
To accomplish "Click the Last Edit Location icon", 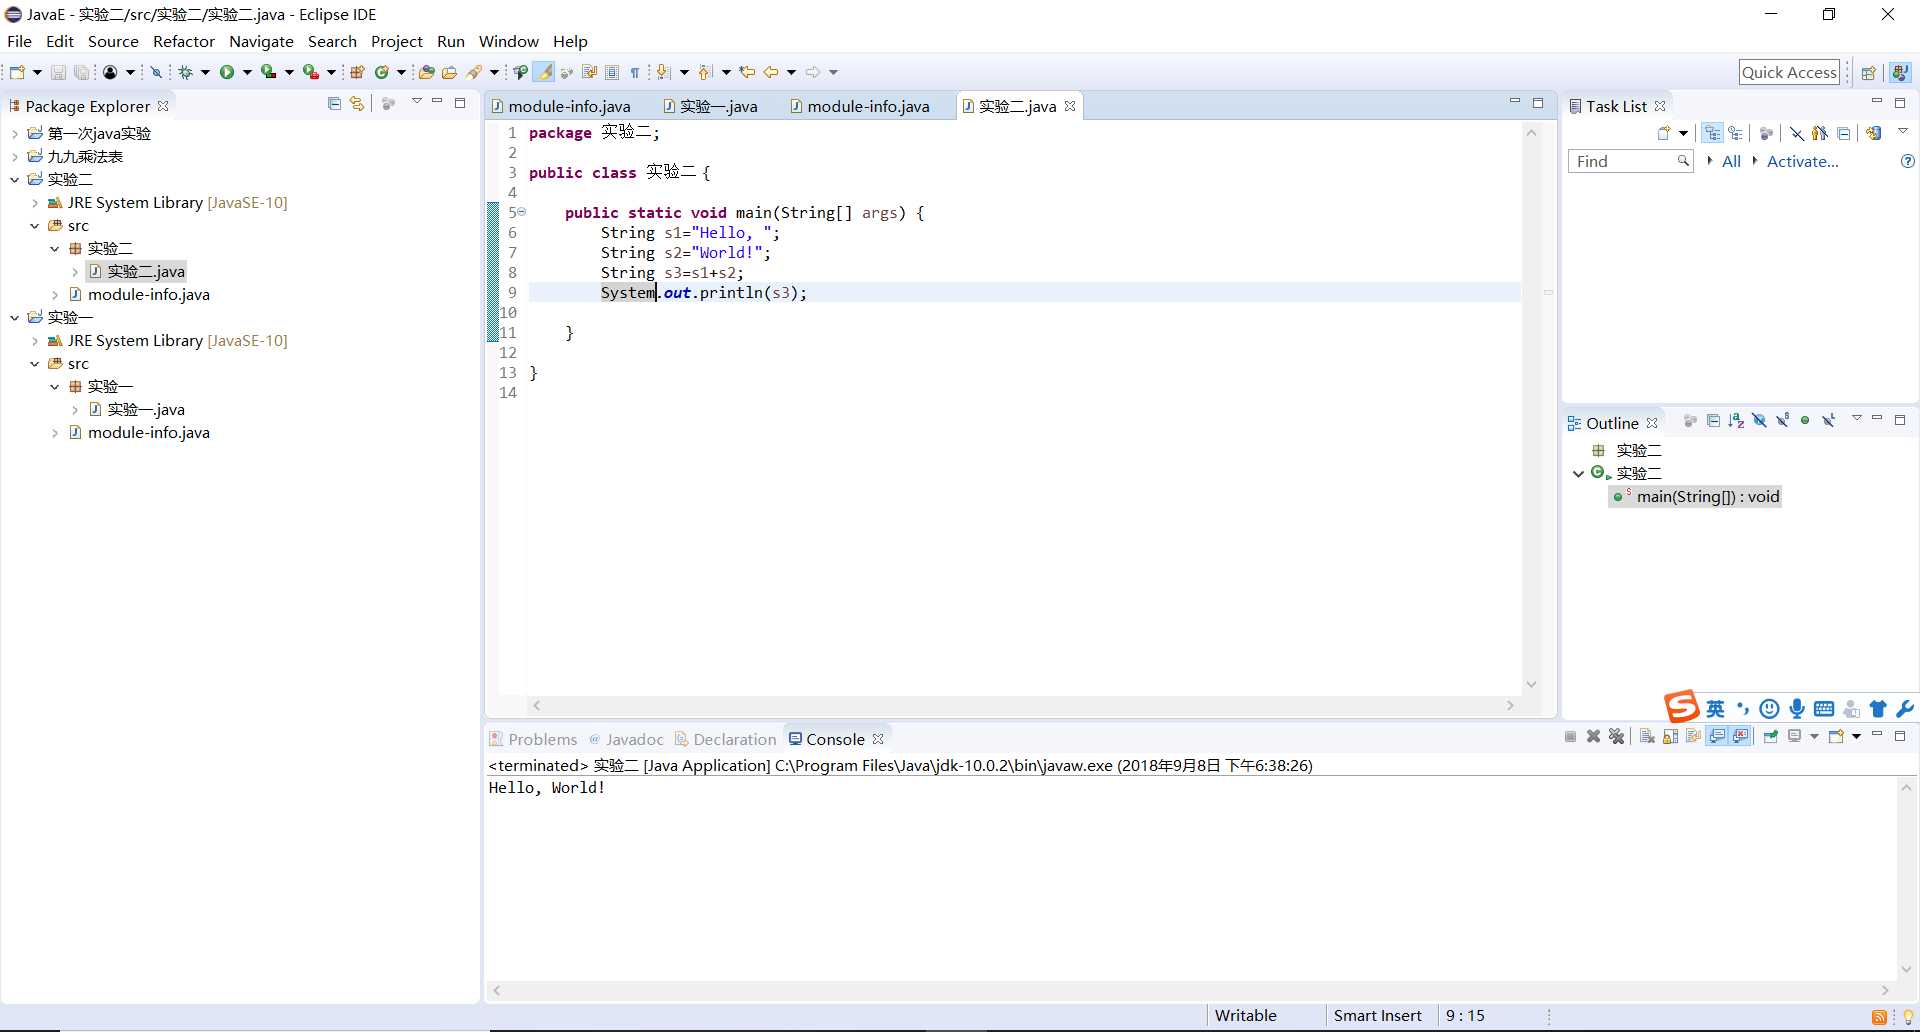I will point(747,72).
